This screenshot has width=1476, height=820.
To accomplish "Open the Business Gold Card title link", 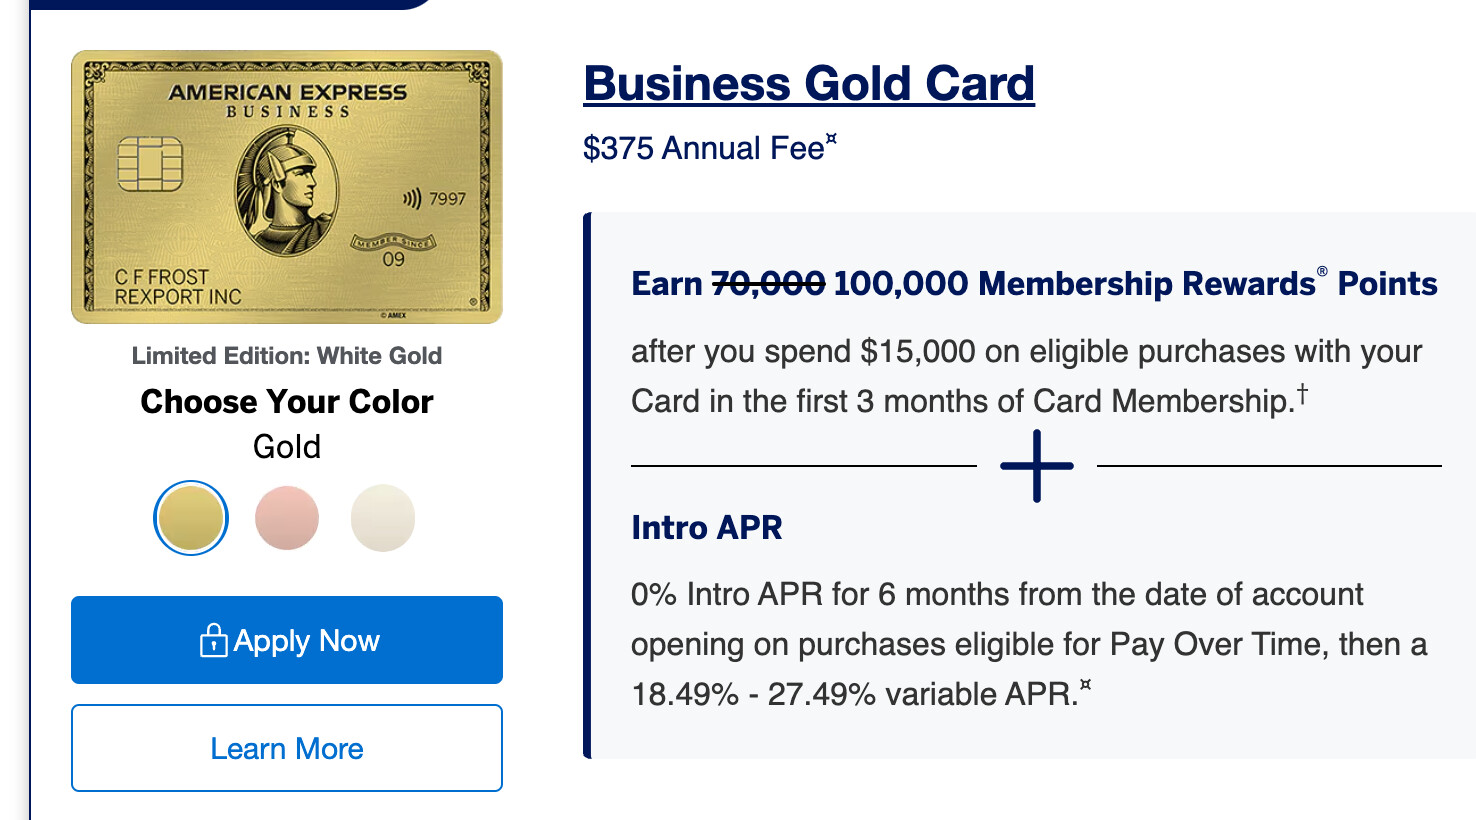I will (x=809, y=84).
